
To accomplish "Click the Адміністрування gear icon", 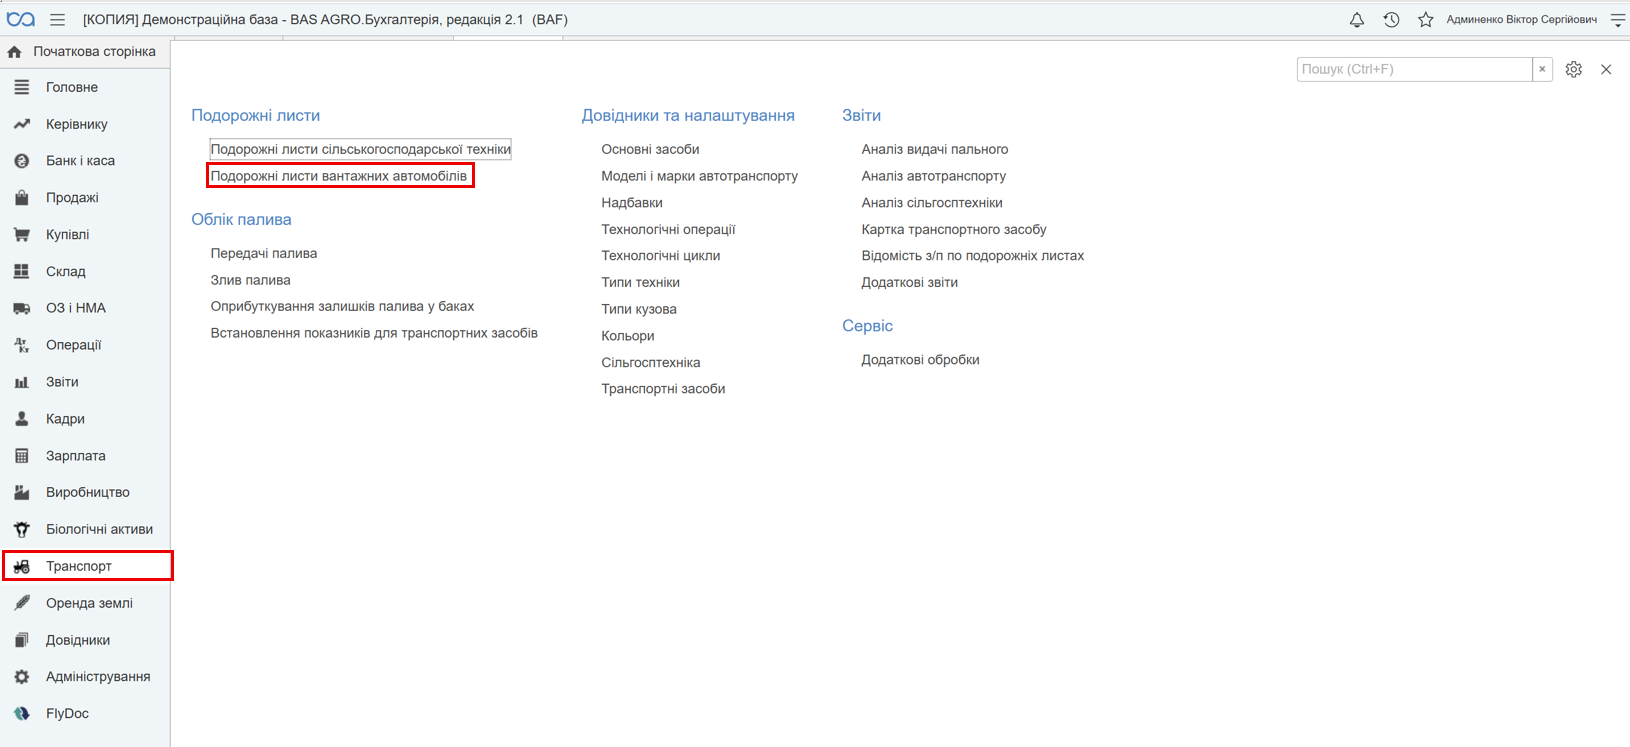I will (21, 677).
